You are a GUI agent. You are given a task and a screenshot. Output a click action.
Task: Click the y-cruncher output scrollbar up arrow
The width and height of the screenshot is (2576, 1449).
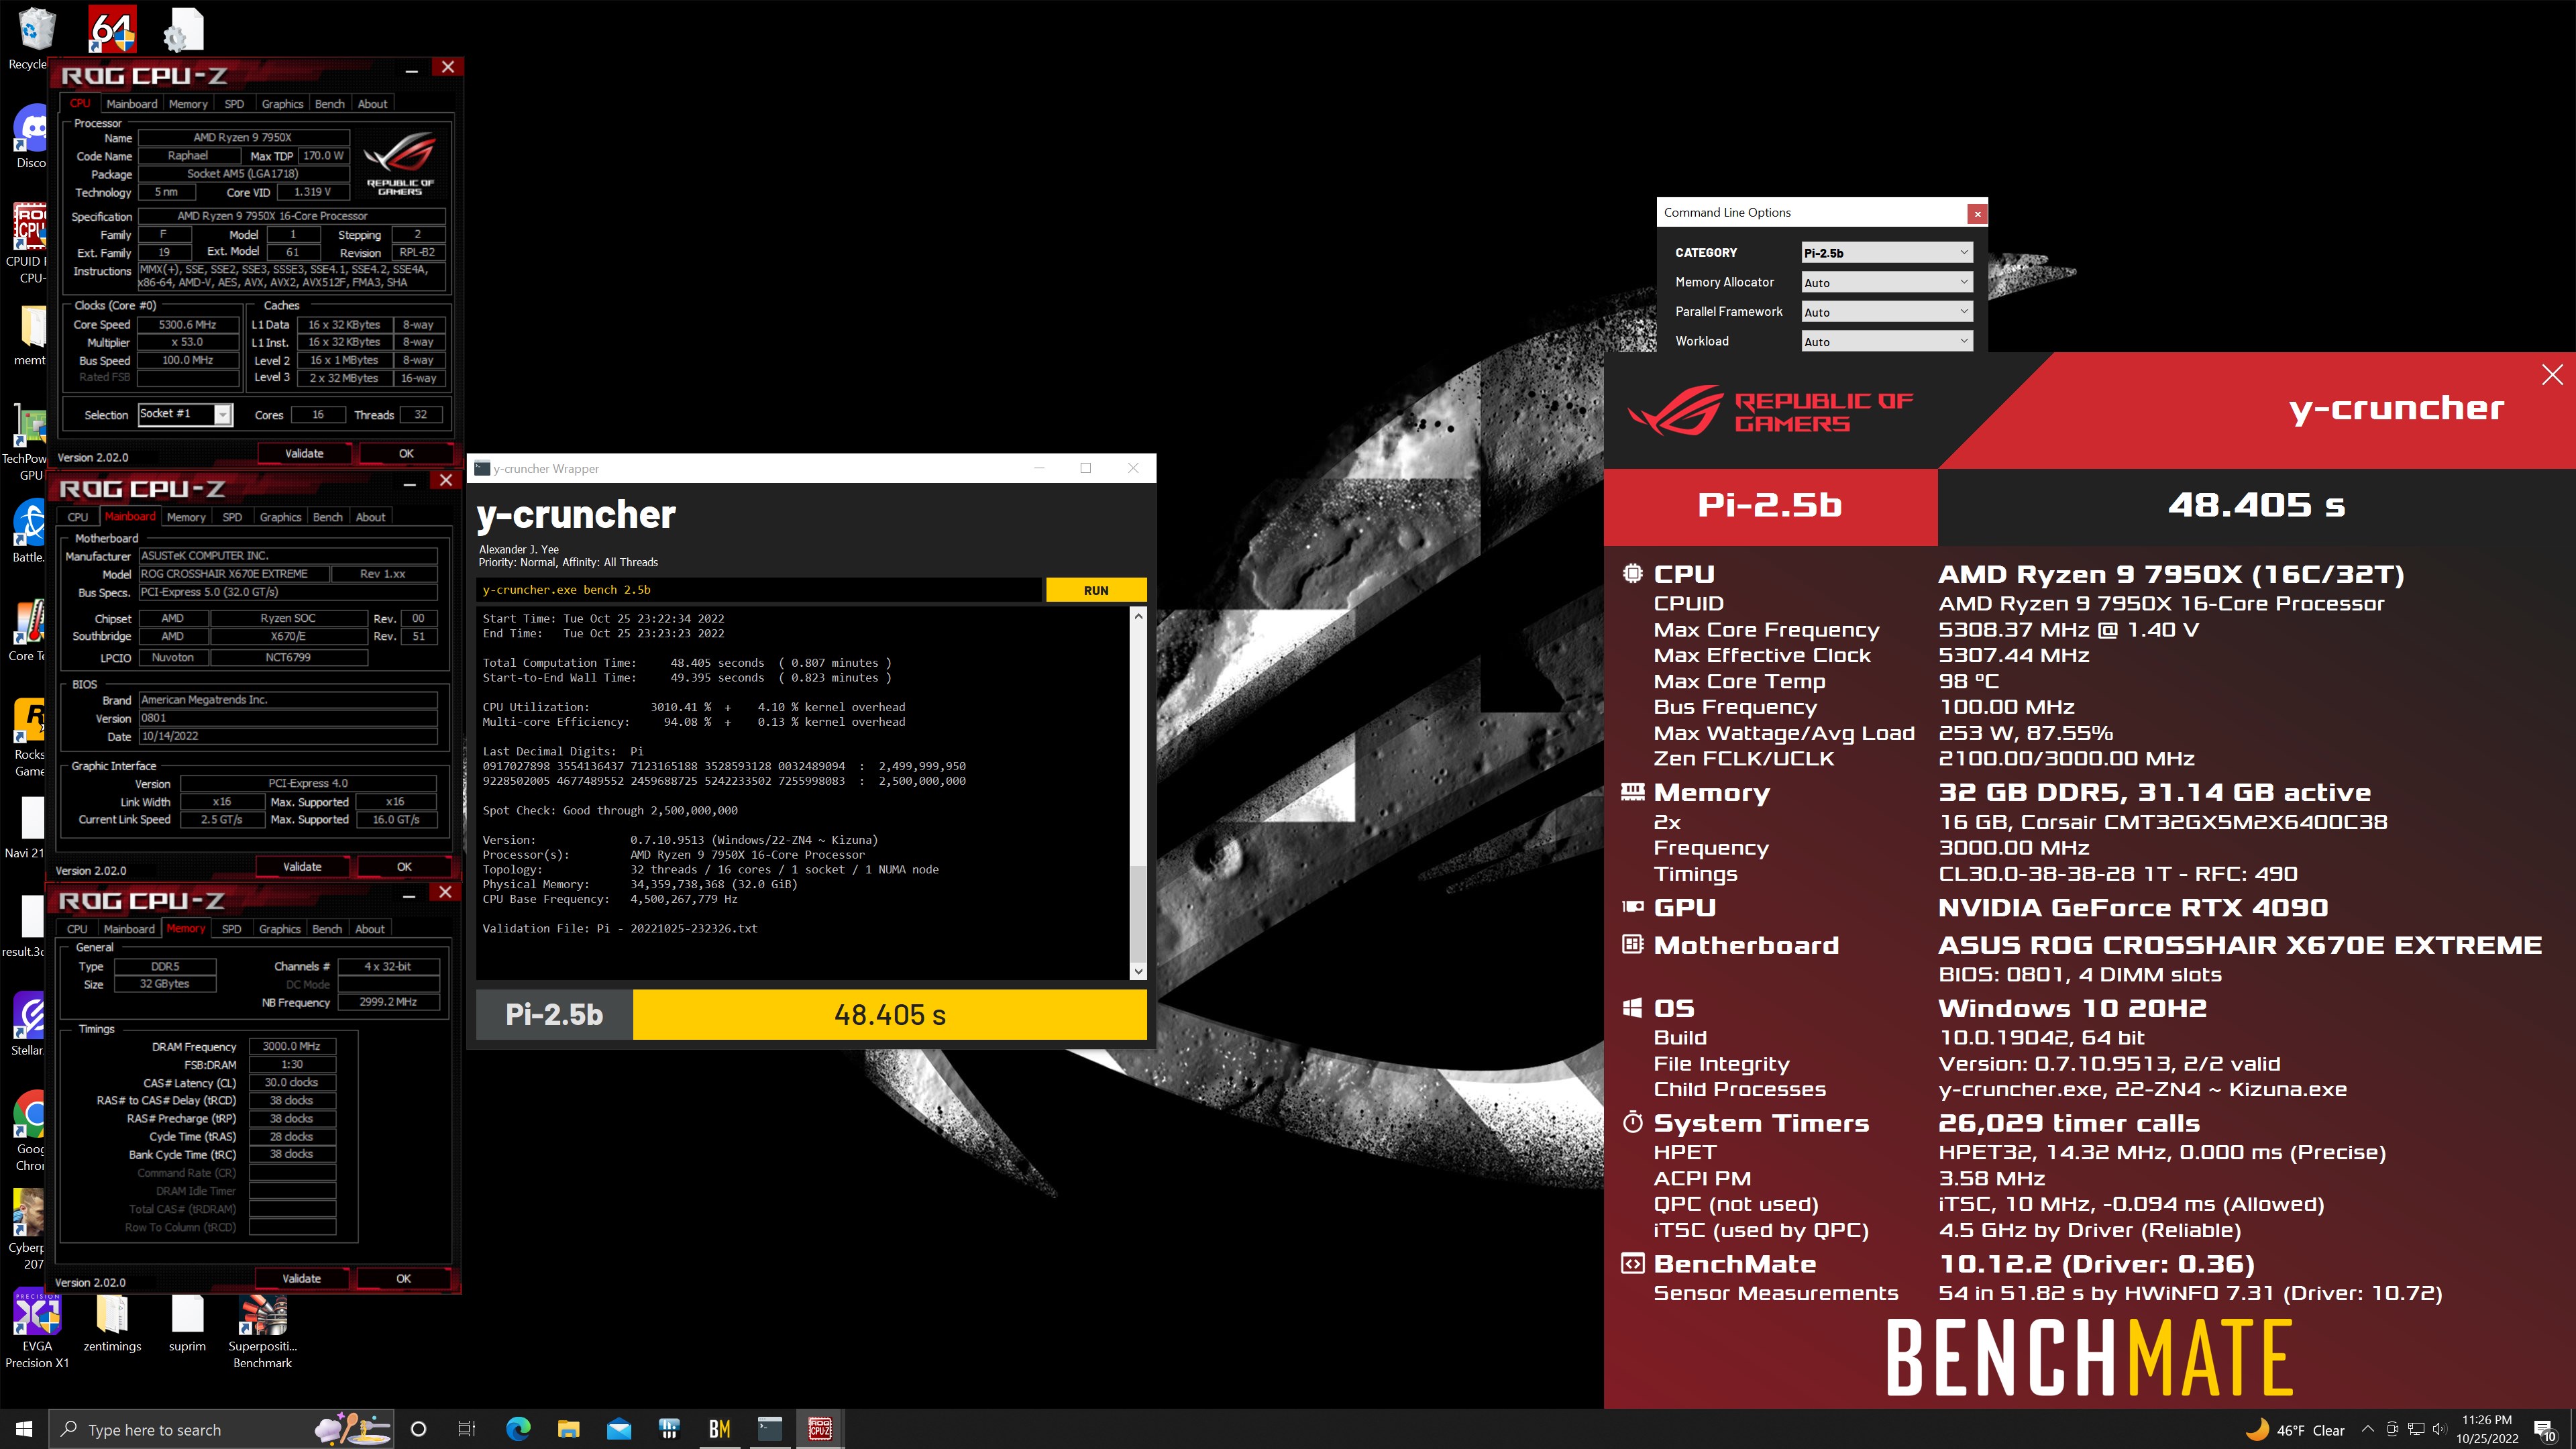click(x=1138, y=616)
